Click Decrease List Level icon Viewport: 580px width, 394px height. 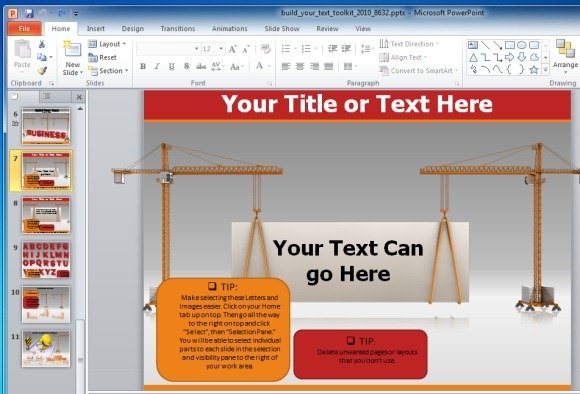[x=333, y=48]
